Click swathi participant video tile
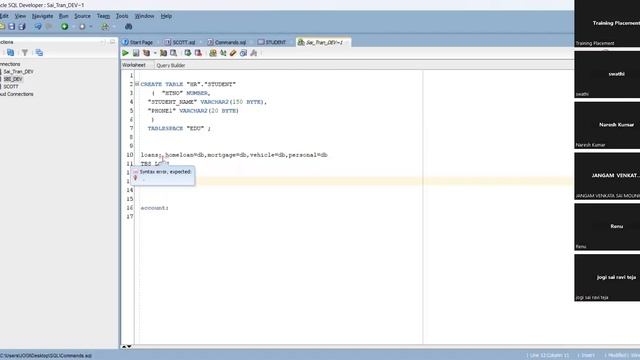This screenshot has height=360, width=640. click(x=607, y=74)
